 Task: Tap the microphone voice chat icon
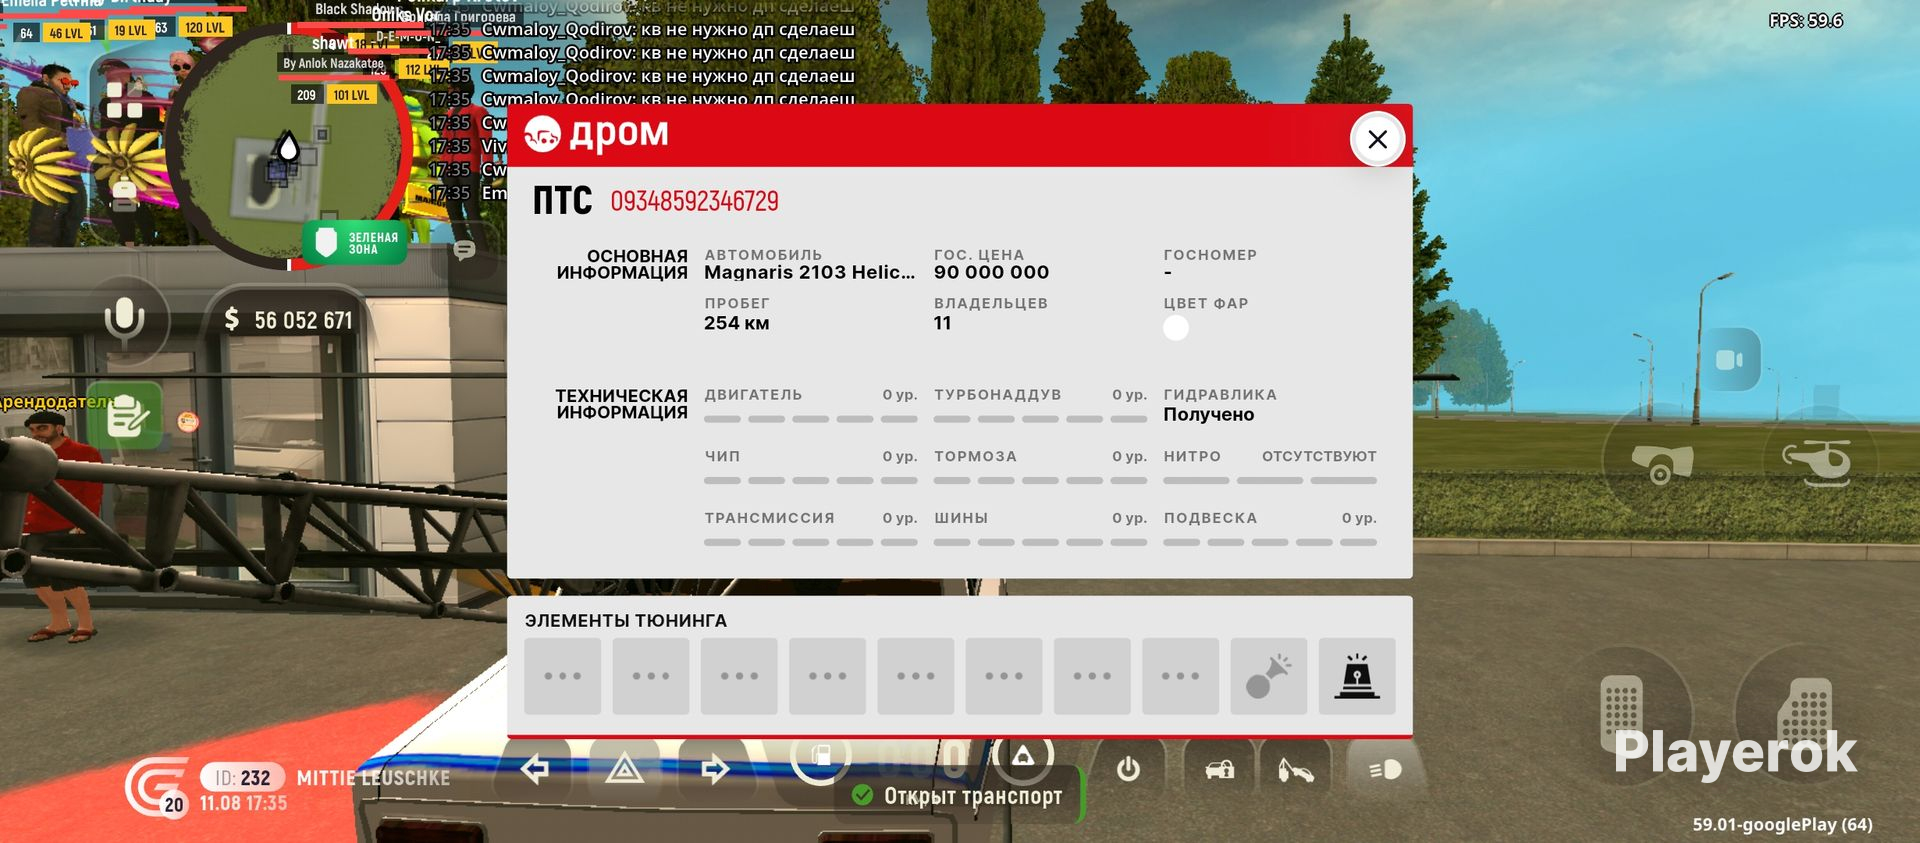click(125, 319)
